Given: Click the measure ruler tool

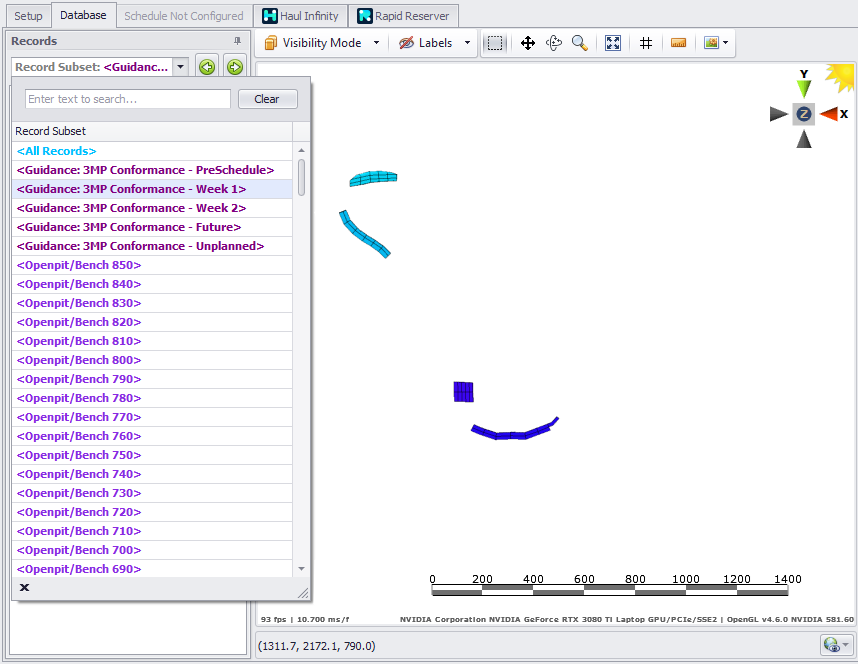Looking at the screenshot, I should (679, 43).
